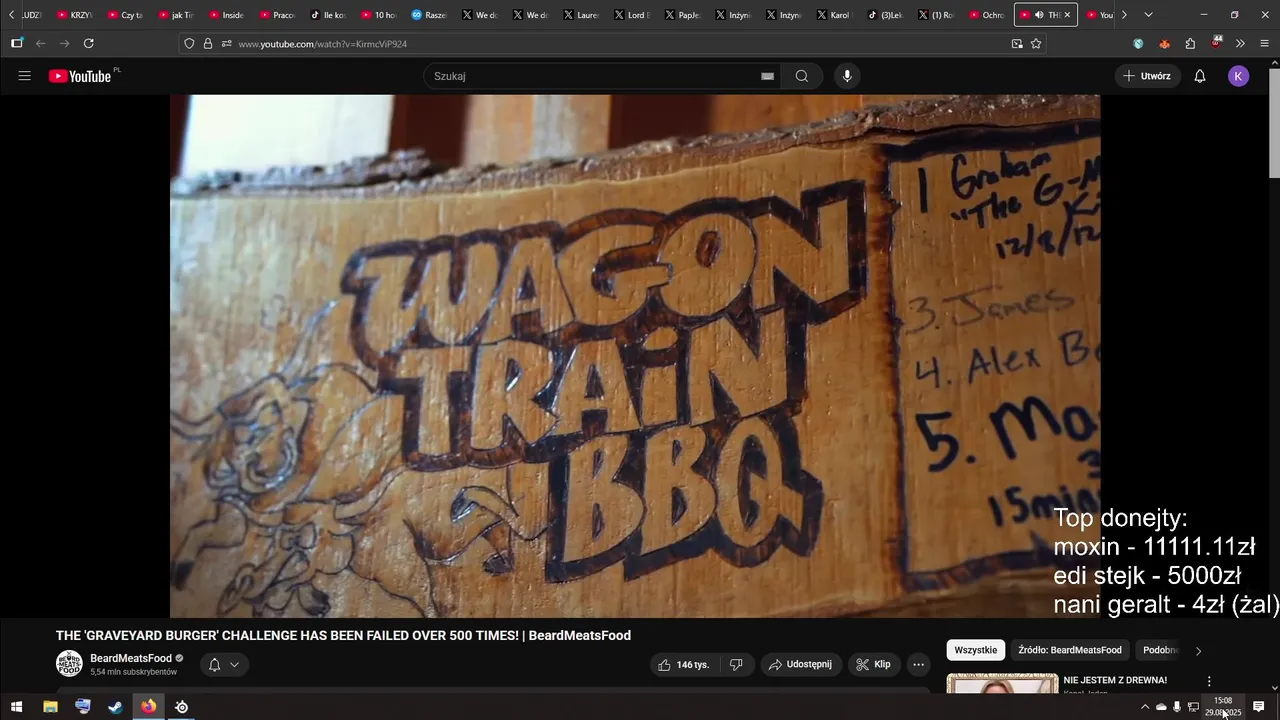Open Windows Start menu

[16, 707]
